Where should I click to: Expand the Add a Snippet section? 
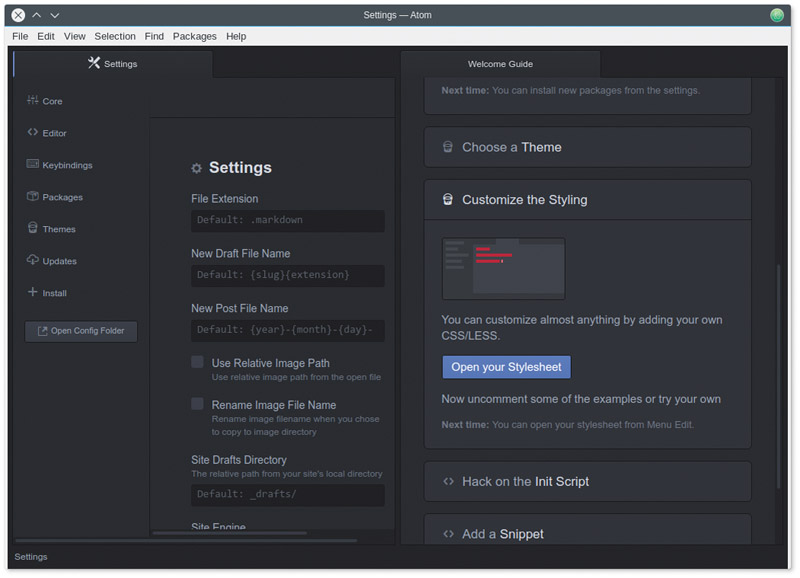(587, 531)
